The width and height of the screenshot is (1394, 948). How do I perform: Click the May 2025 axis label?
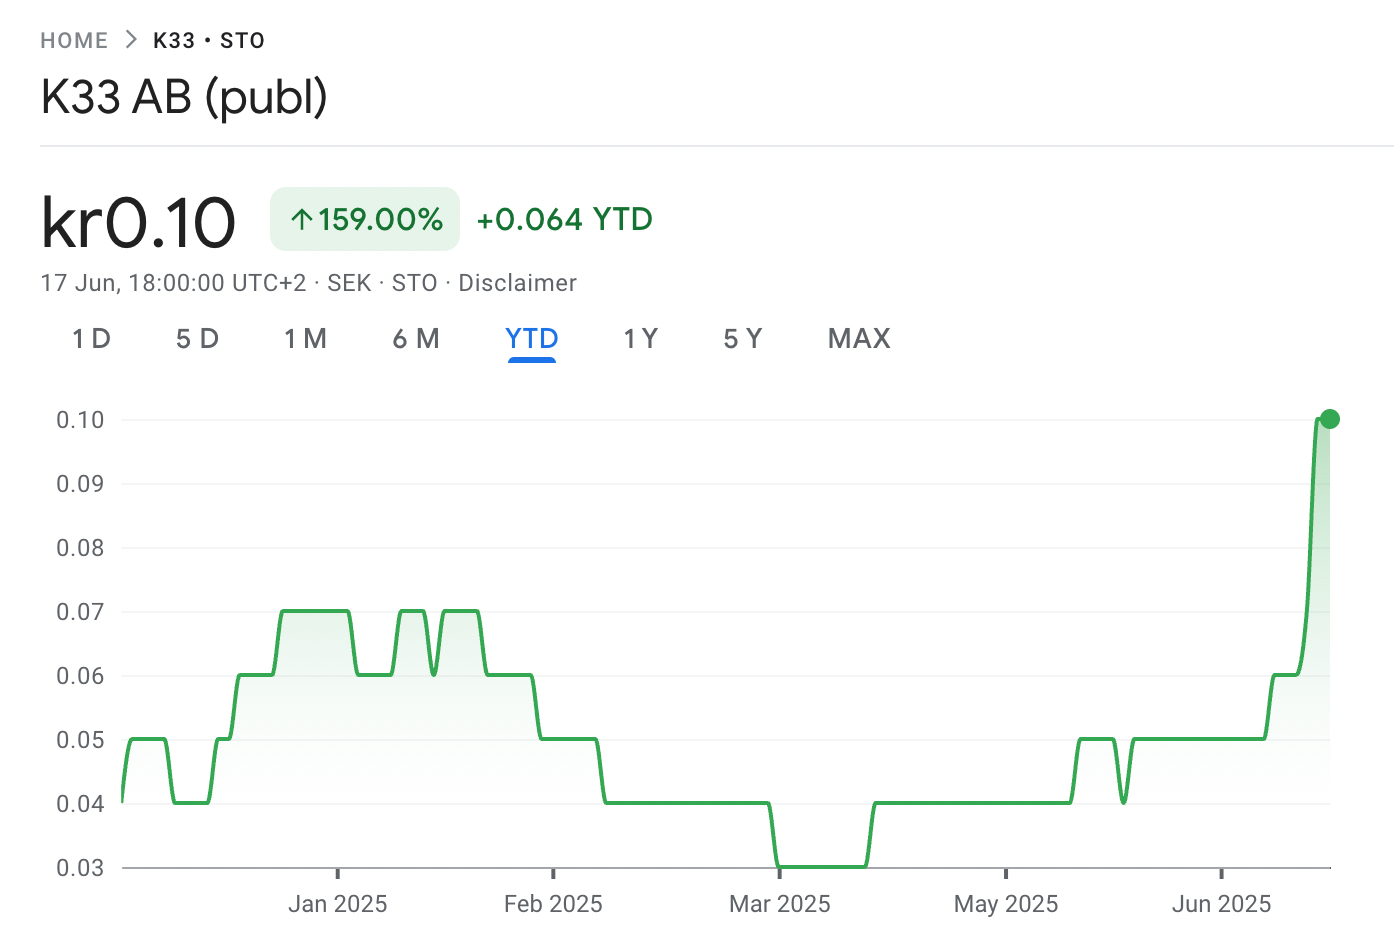click(1006, 904)
